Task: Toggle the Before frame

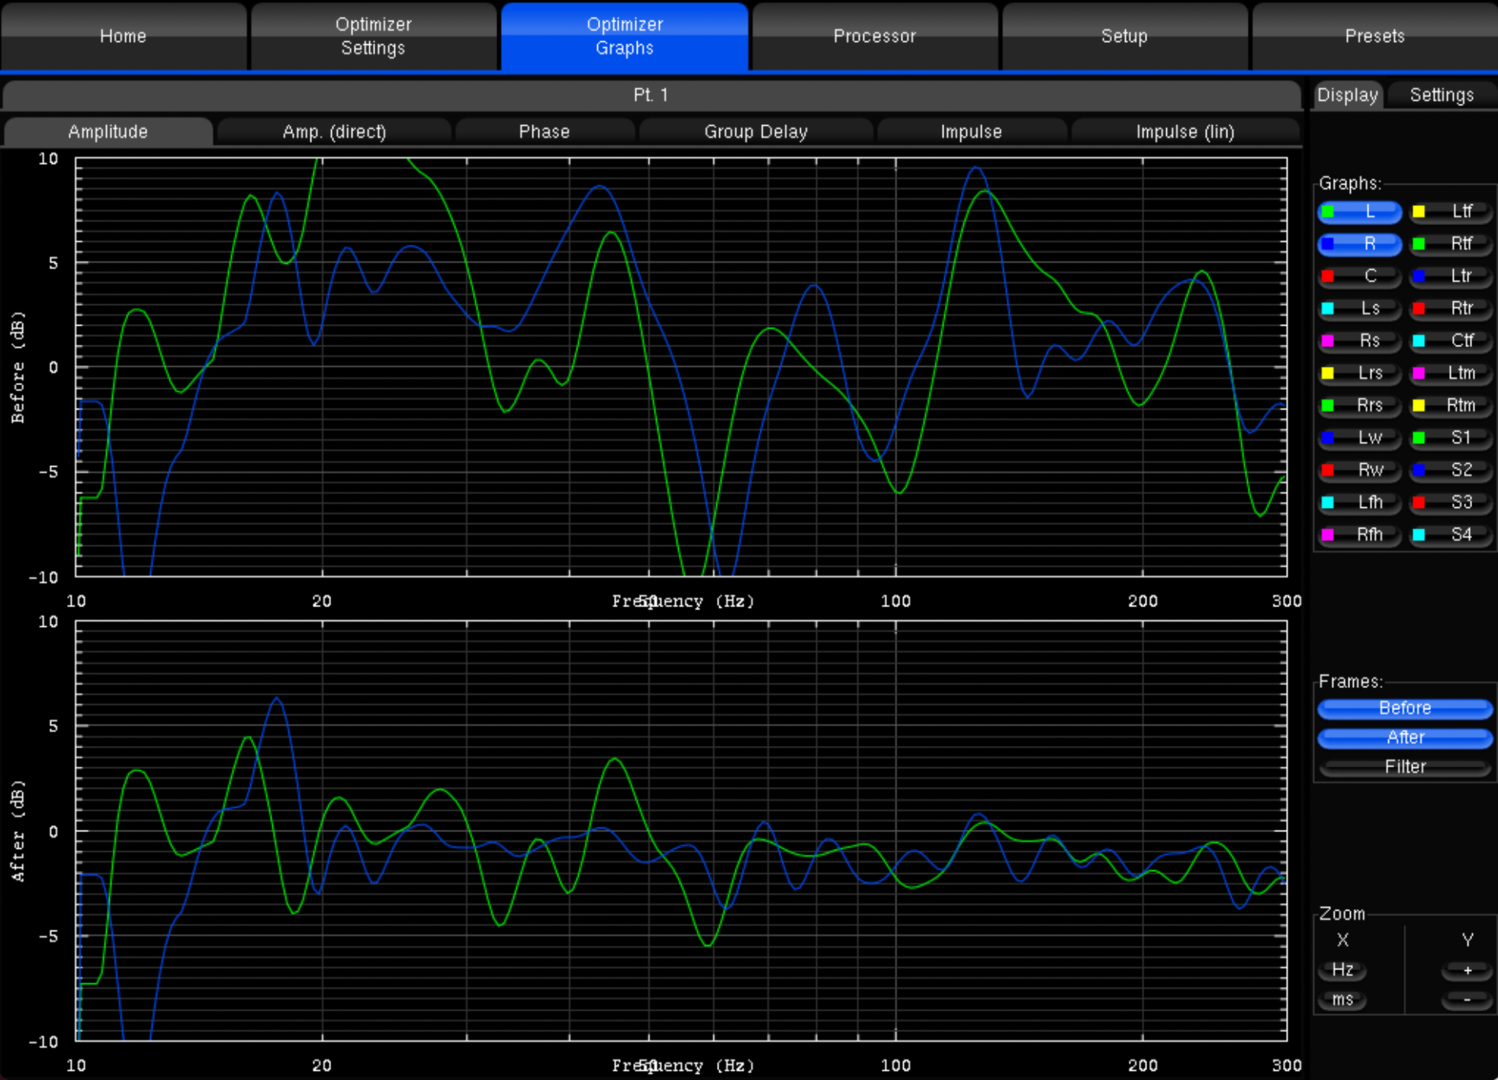Action: pos(1405,709)
